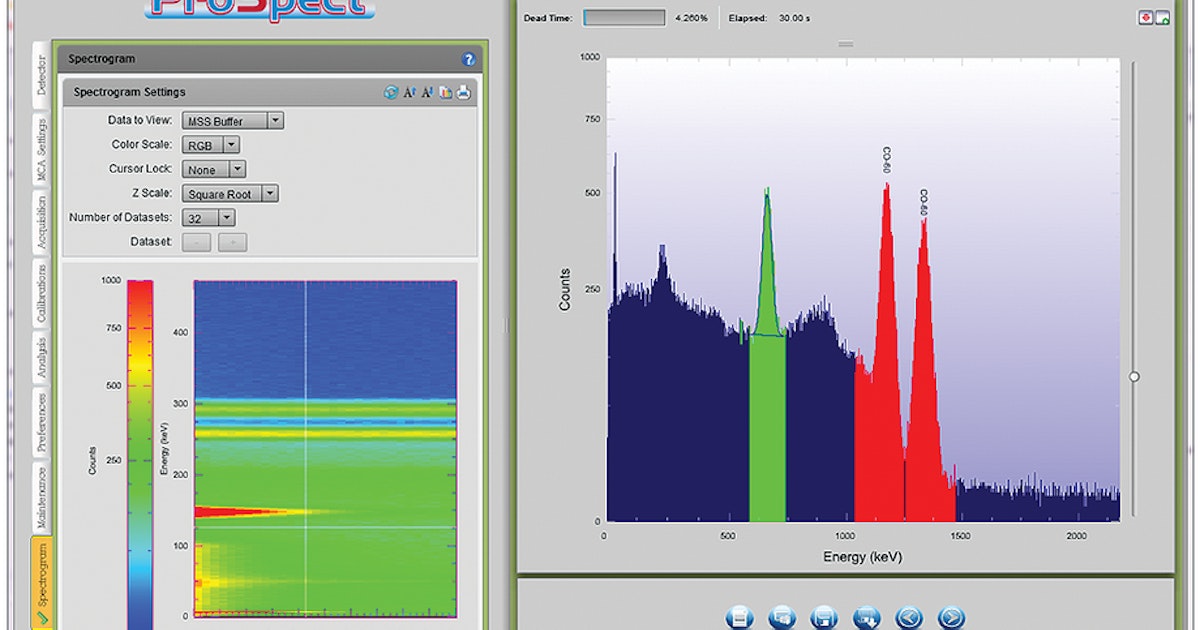Click the decrease font size icon

(x=427, y=92)
